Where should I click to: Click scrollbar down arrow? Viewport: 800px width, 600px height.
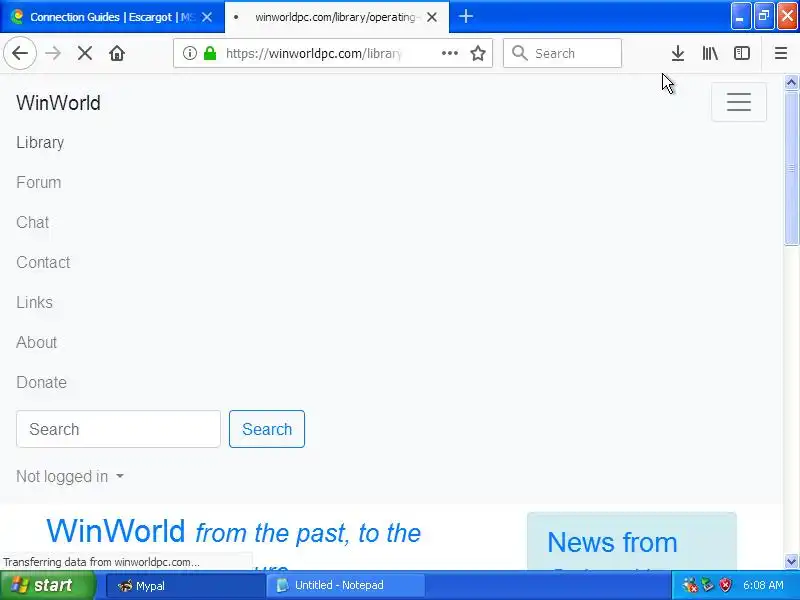coord(791,562)
